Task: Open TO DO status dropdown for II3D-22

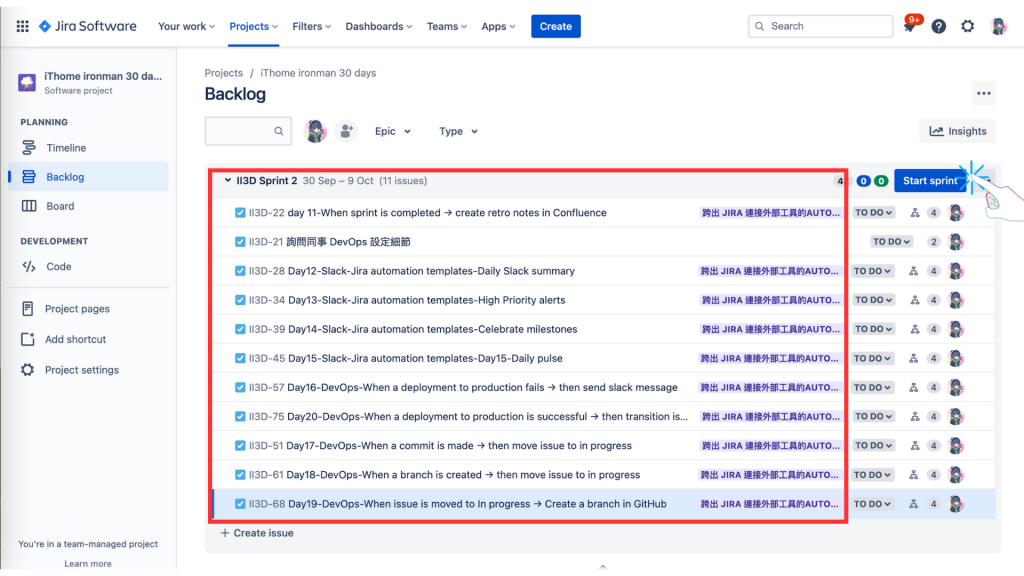Action: [x=873, y=213]
